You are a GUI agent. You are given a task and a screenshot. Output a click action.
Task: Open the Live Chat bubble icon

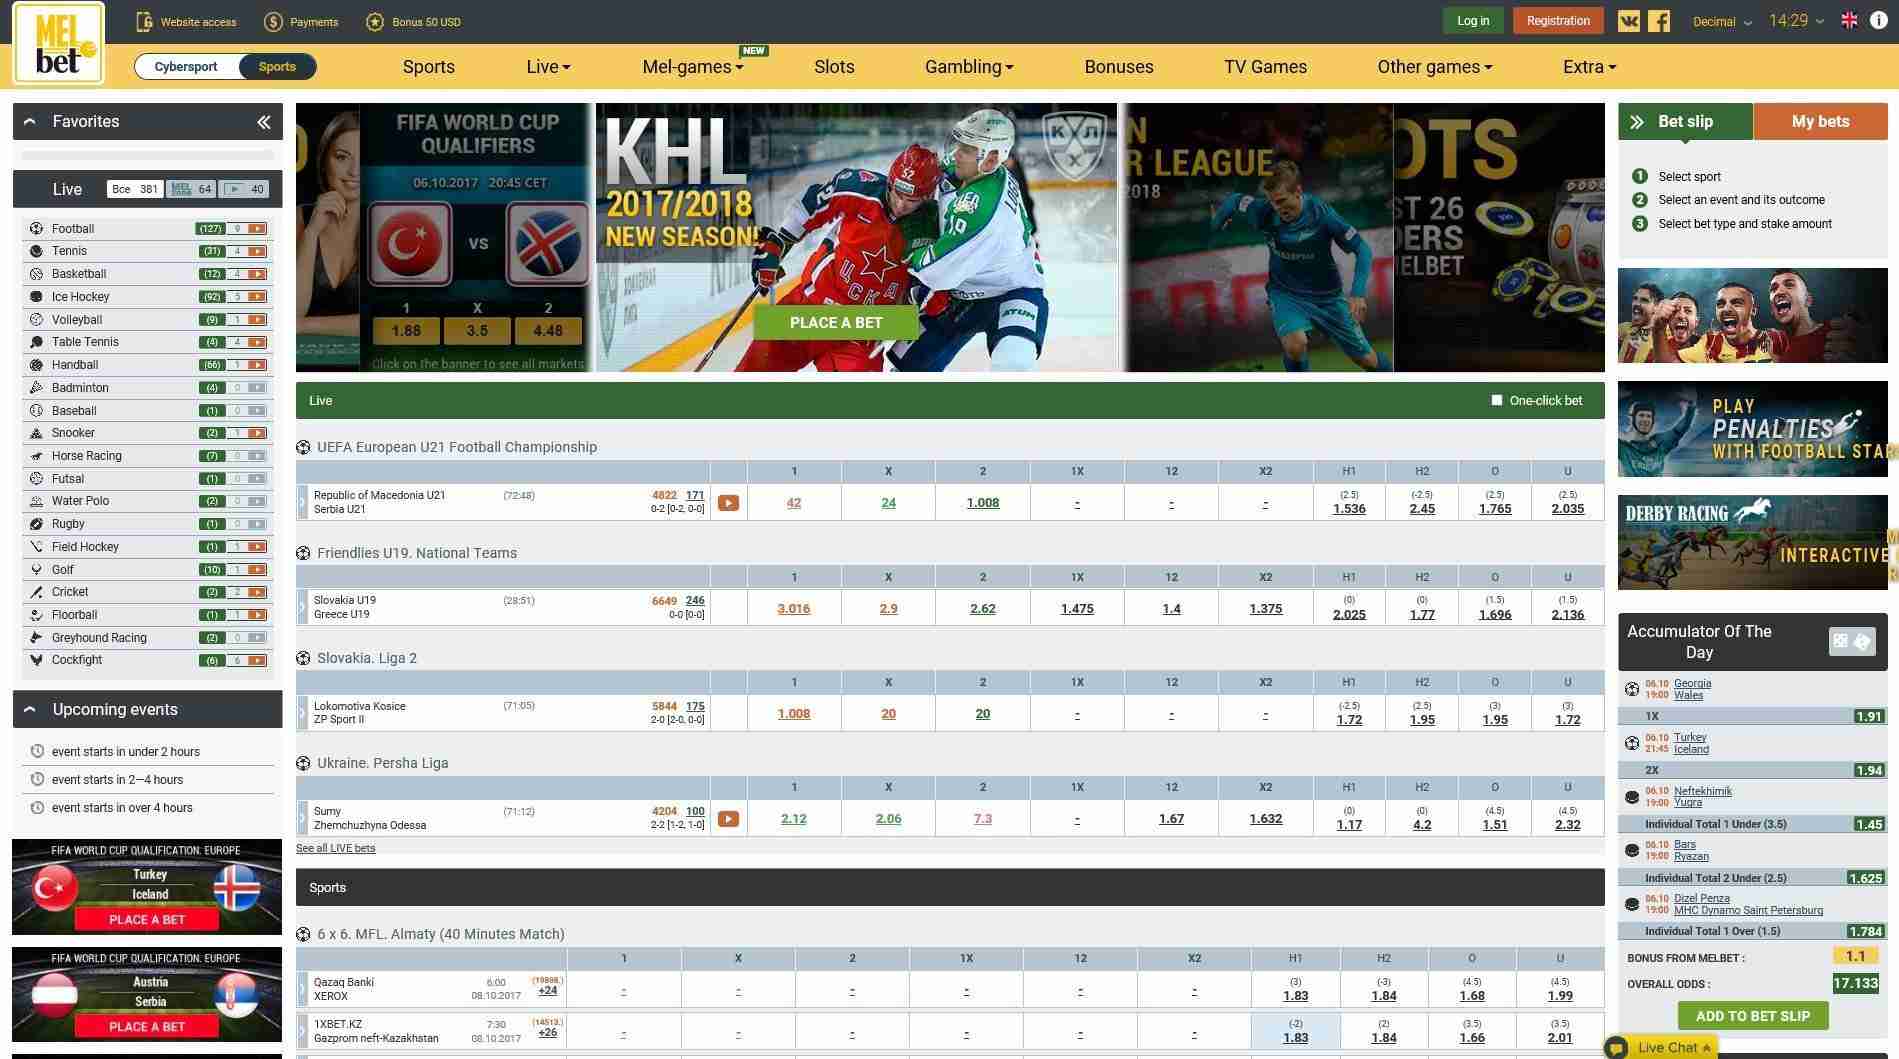pos(1616,1047)
